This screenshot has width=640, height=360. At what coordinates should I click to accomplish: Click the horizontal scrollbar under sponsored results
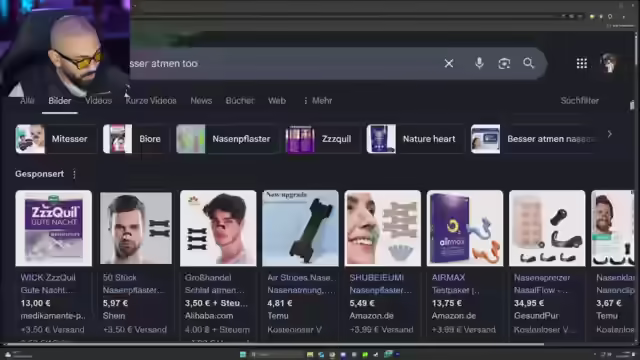pyautogui.click(x=273, y=344)
